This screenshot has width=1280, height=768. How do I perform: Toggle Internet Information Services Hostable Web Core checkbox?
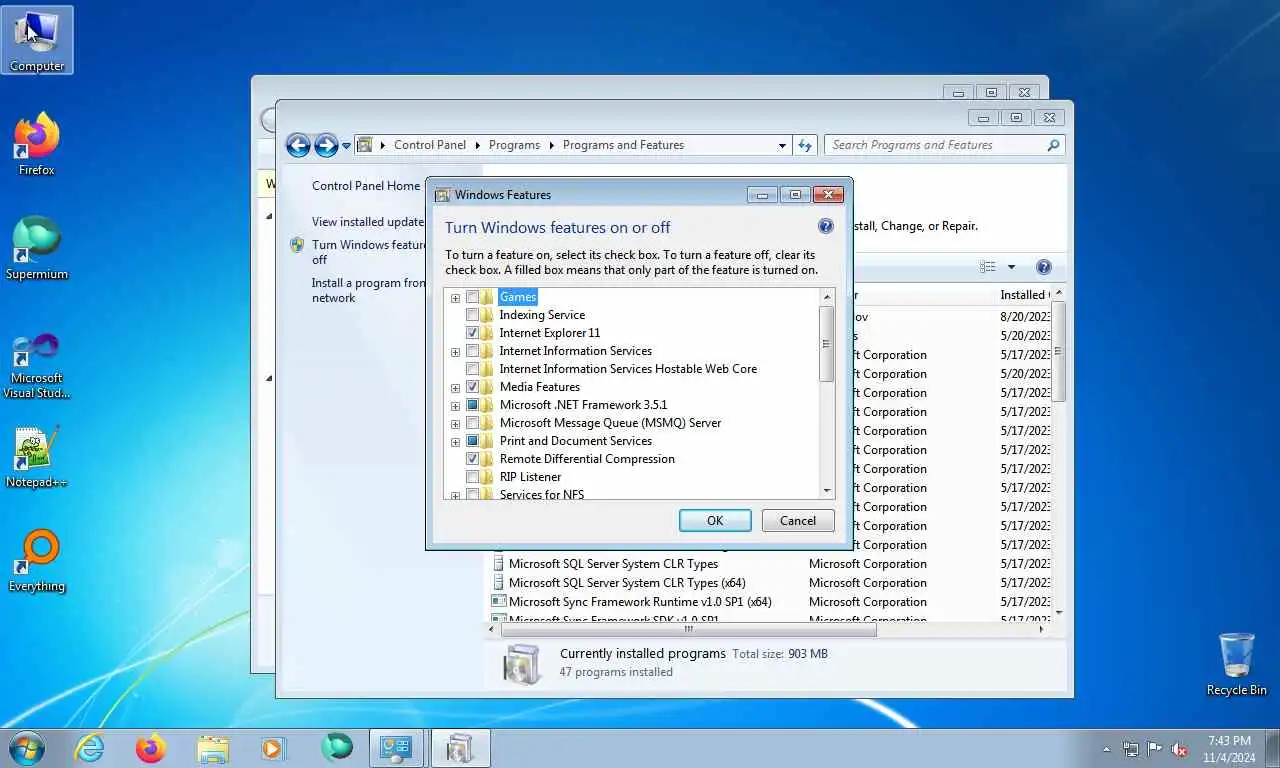coord(472,369)
